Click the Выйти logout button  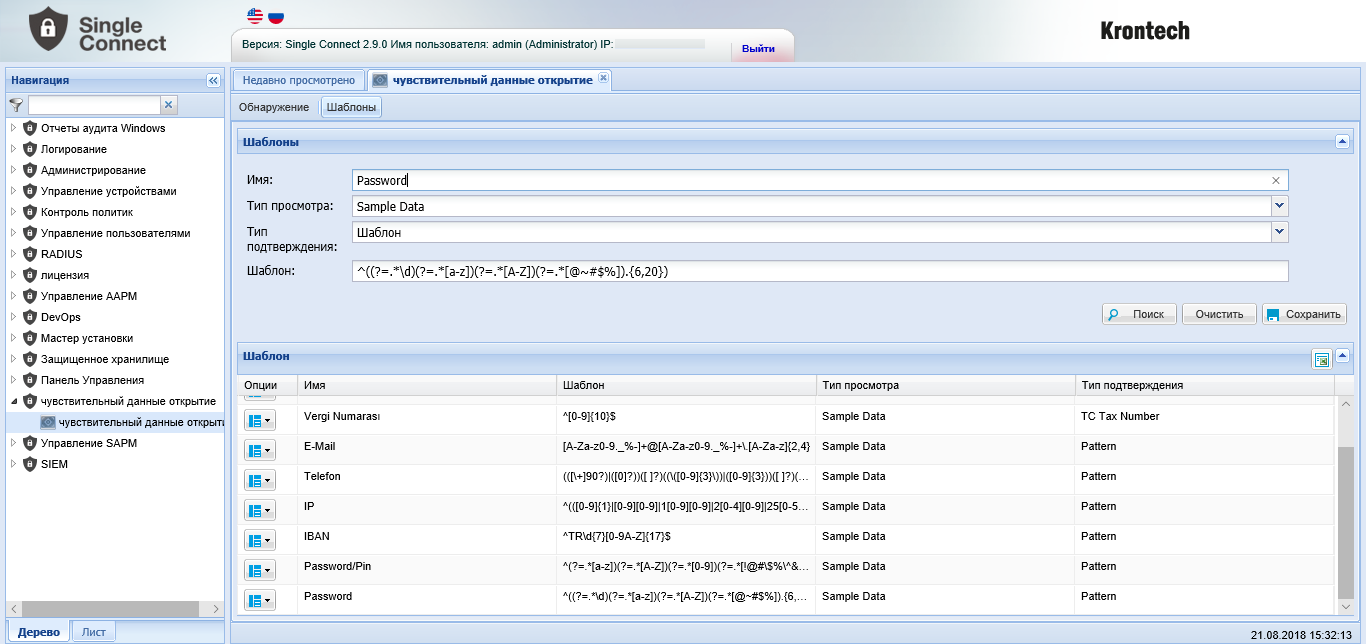tap(758, 48)
